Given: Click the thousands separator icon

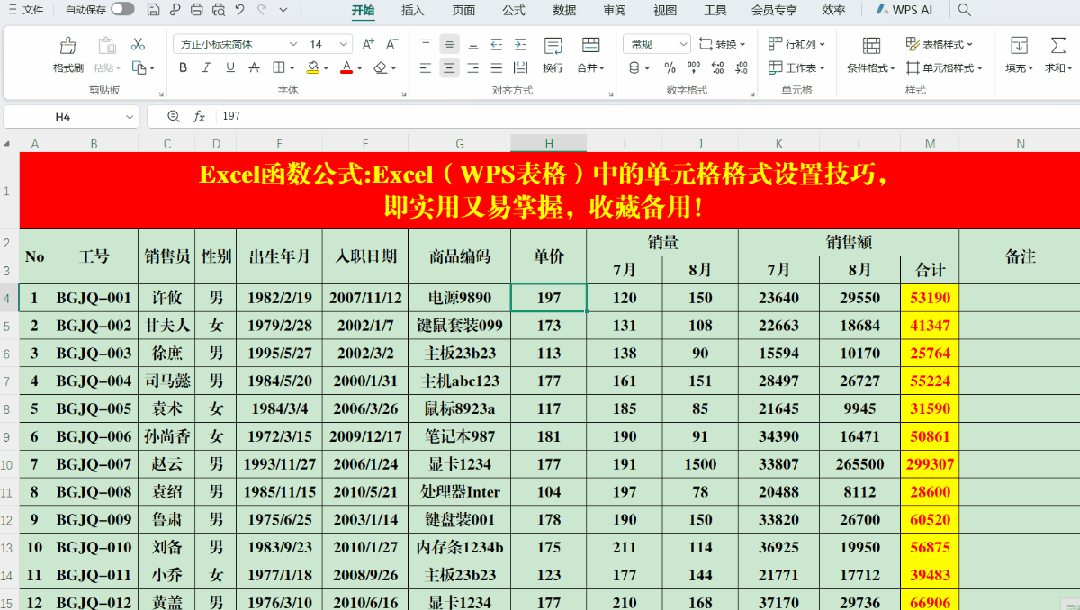Looking at the screenshot, I should click(694, 68).
